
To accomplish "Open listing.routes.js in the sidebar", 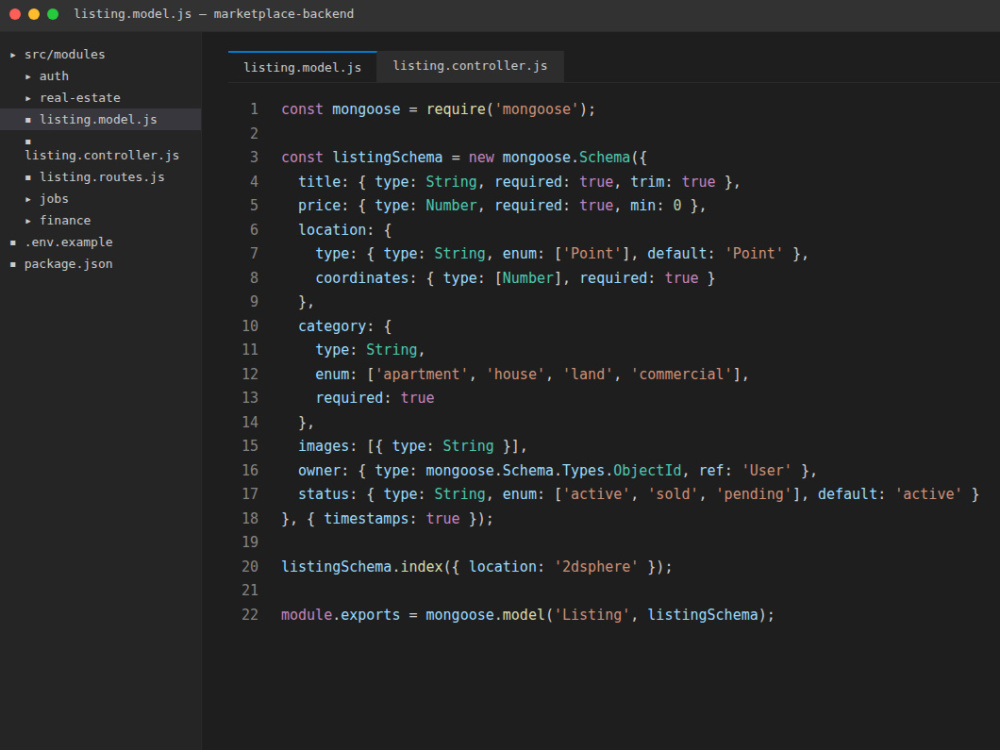I will (102, 177).
